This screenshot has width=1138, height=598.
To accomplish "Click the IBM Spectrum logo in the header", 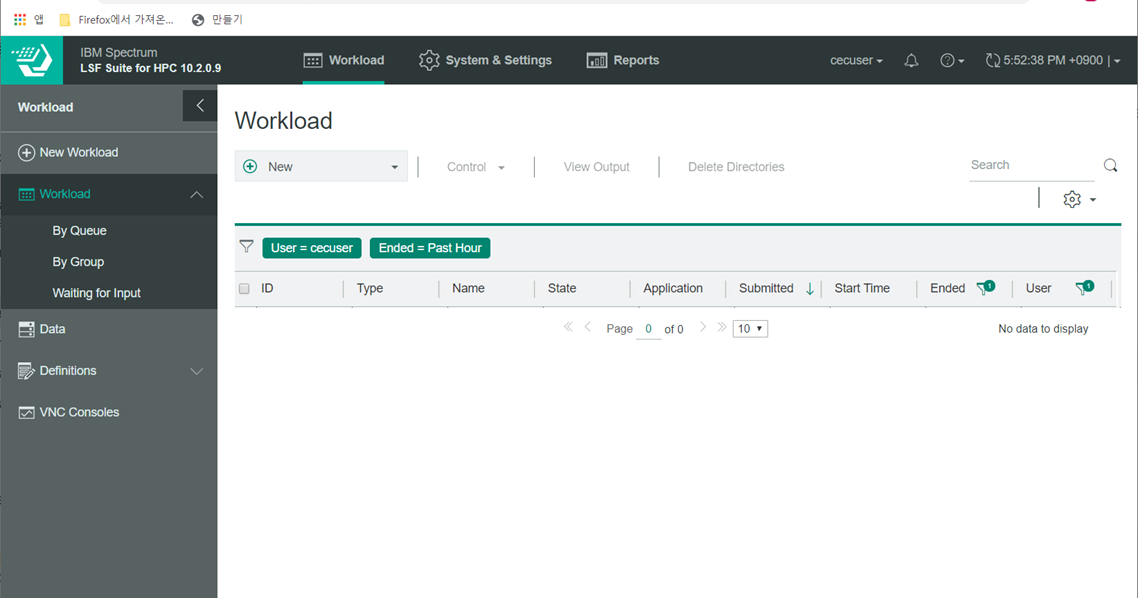I will pyautogui.click(x=31, y=60).
